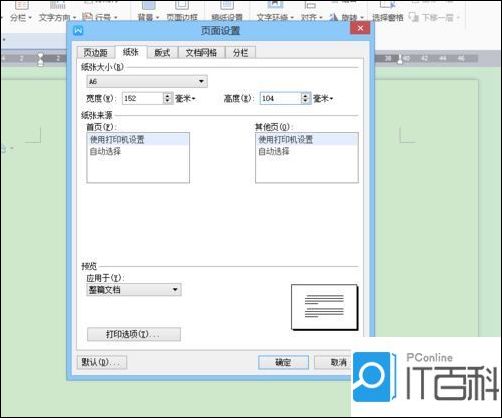The height and width of the screenshot is (418, 502).
Task: Click 下移一层 in the ribbon
Action: pos(435,17)
